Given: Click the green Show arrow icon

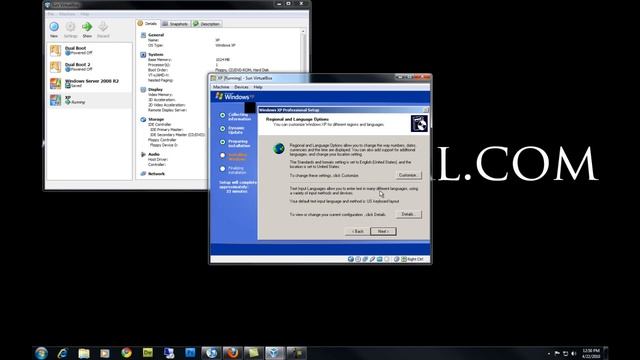Looking at the screenshot, I should point(87,27).
